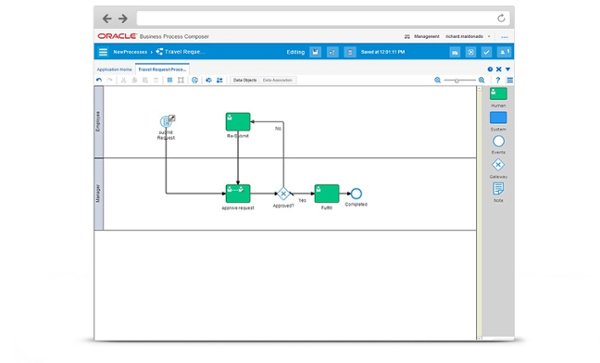
Task: Select the System task palette item
Action: click(x=498, y=118)
